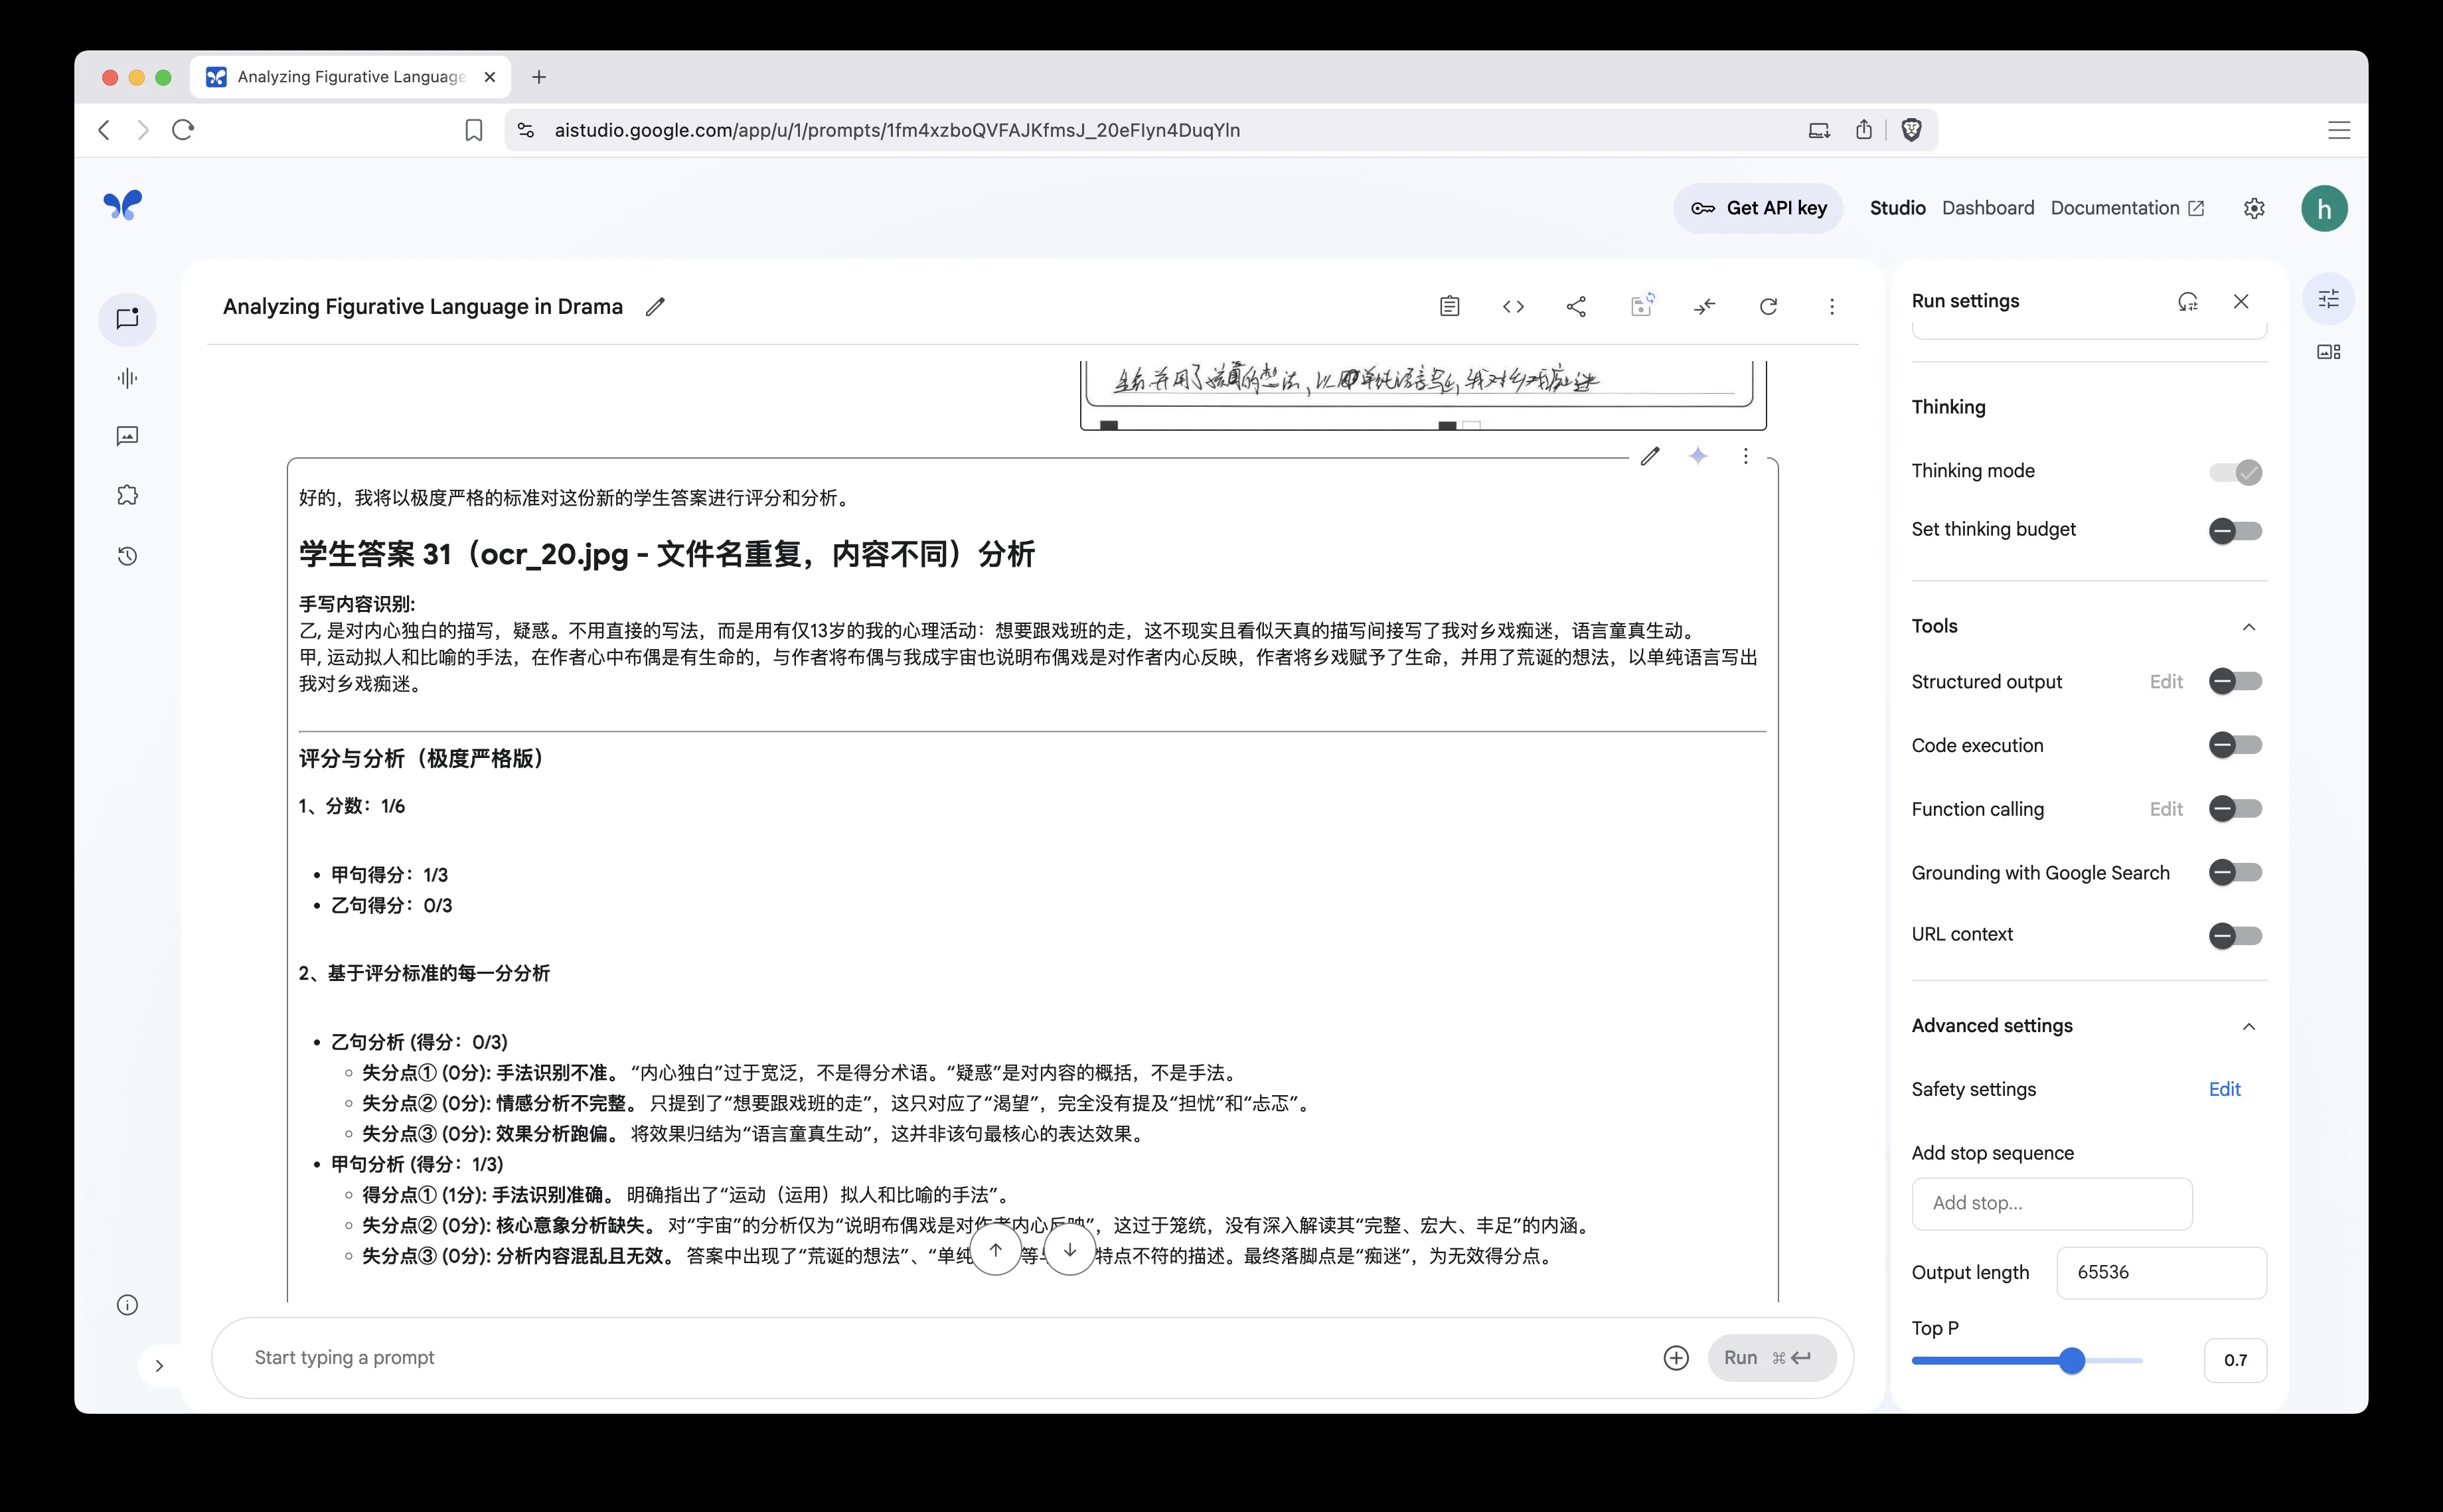View prompt history via clock icon
Viewport: 2443px width, 1512px height.
[127, 556]
